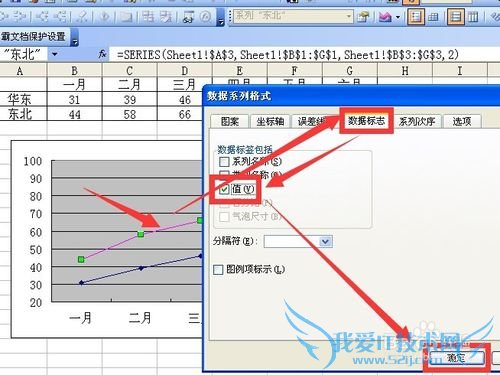Click the 一月 chart category axis label

point(80,318)
